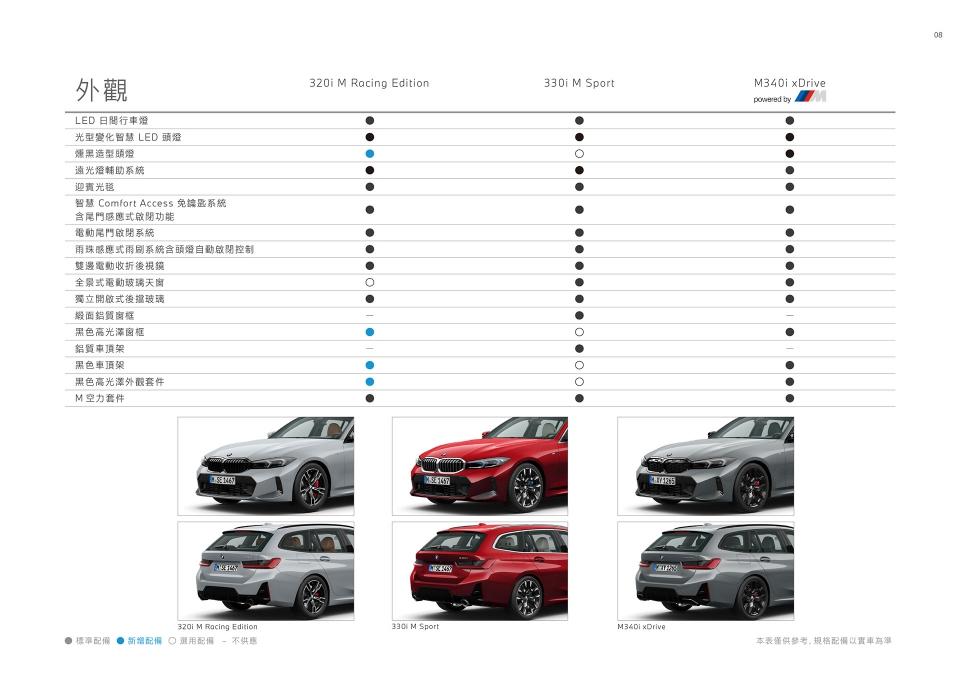Image resolution: width=960 pixels, height=679 pixels.
Task: Select the 320i M Racing Edition column header
Action: pyautogui.click(x=369, y=83)
